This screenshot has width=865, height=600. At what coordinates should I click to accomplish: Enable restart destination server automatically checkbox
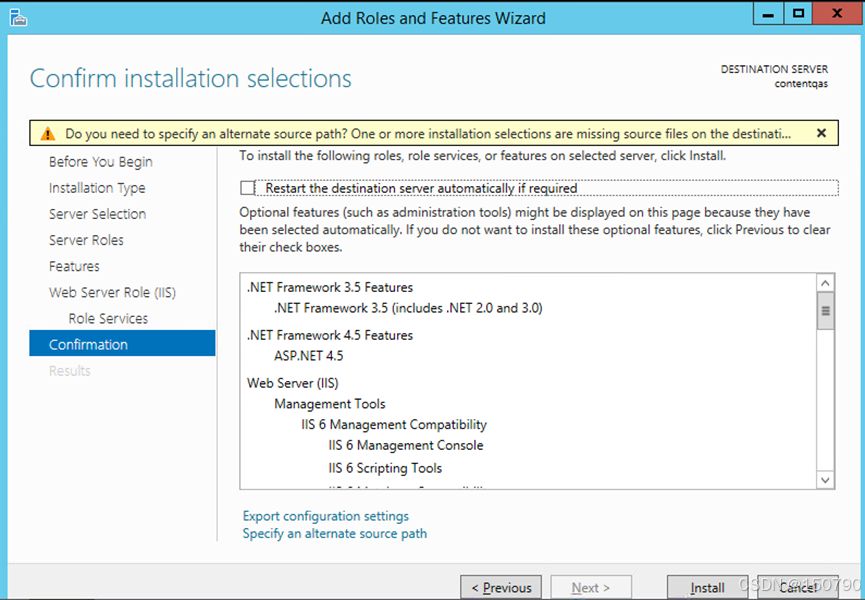click(247, 188)
